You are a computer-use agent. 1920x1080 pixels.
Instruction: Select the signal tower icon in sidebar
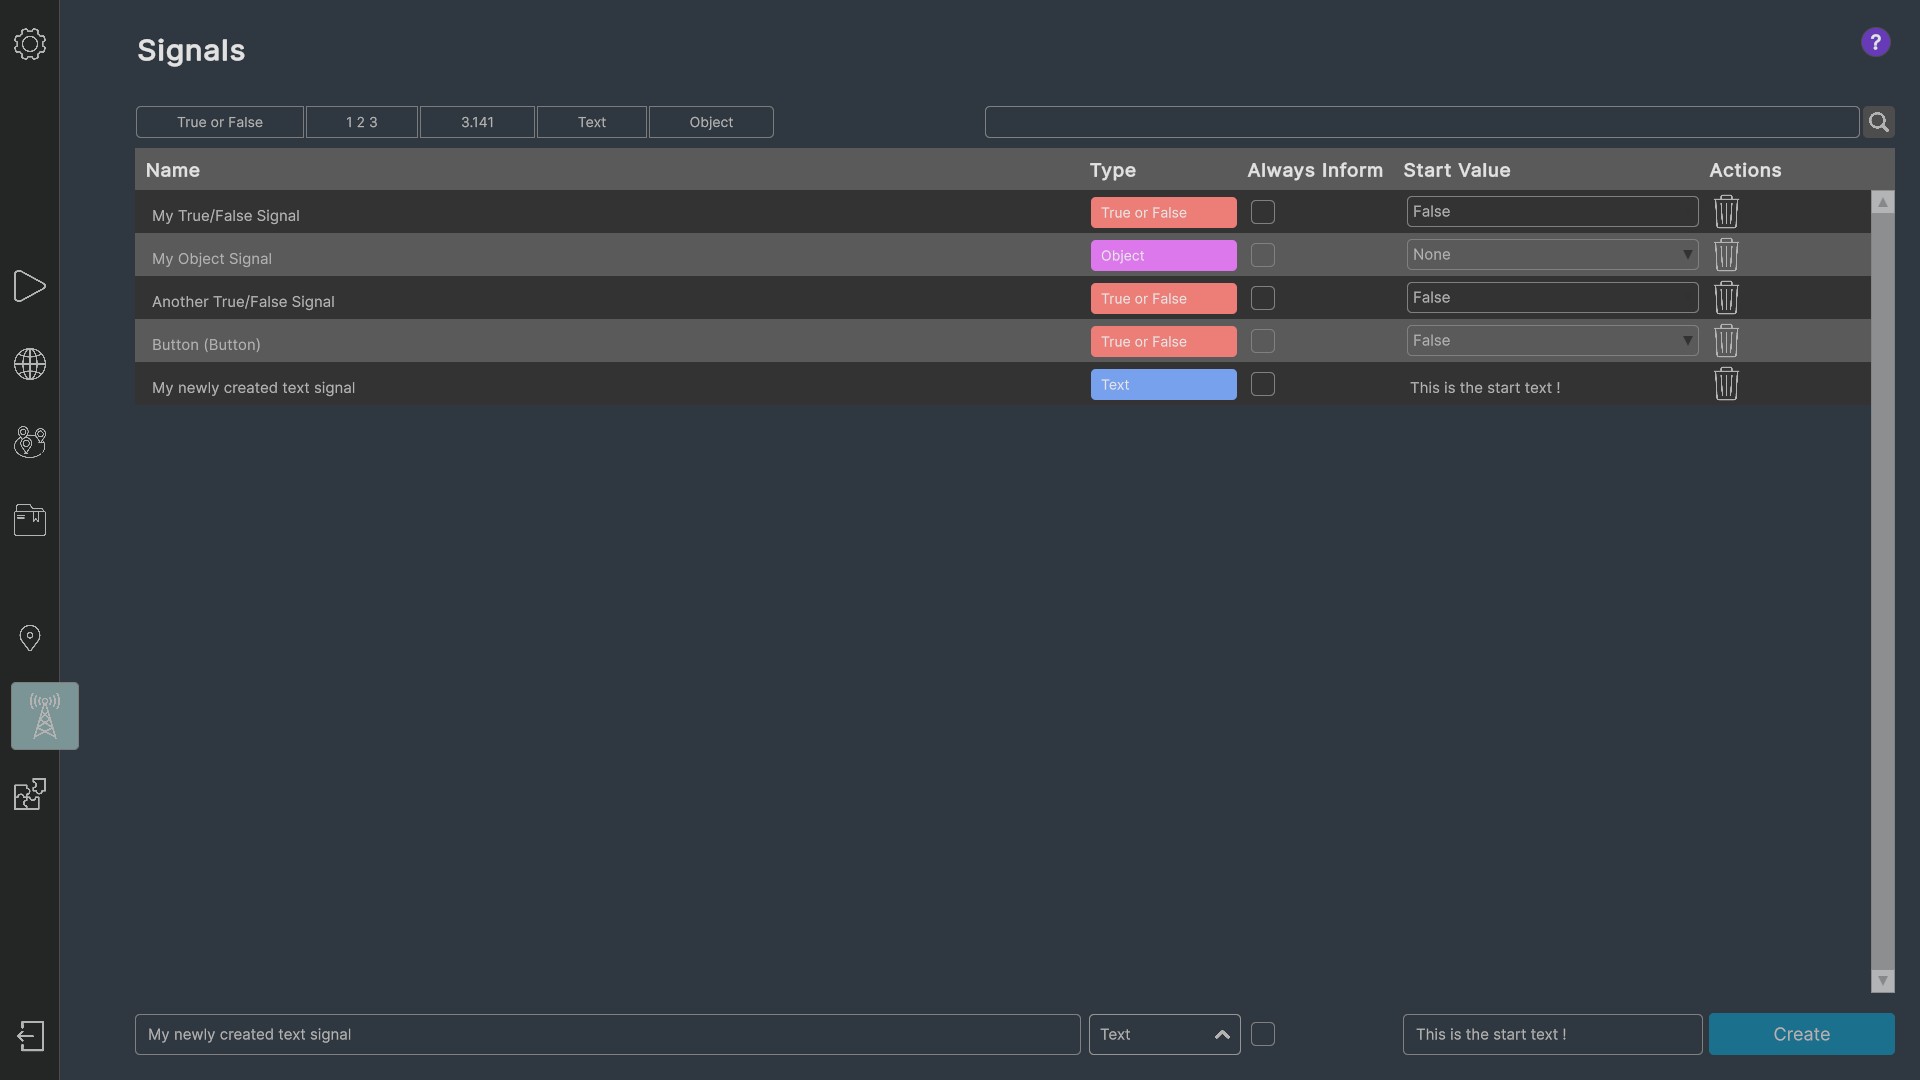(x=45, y=716)
